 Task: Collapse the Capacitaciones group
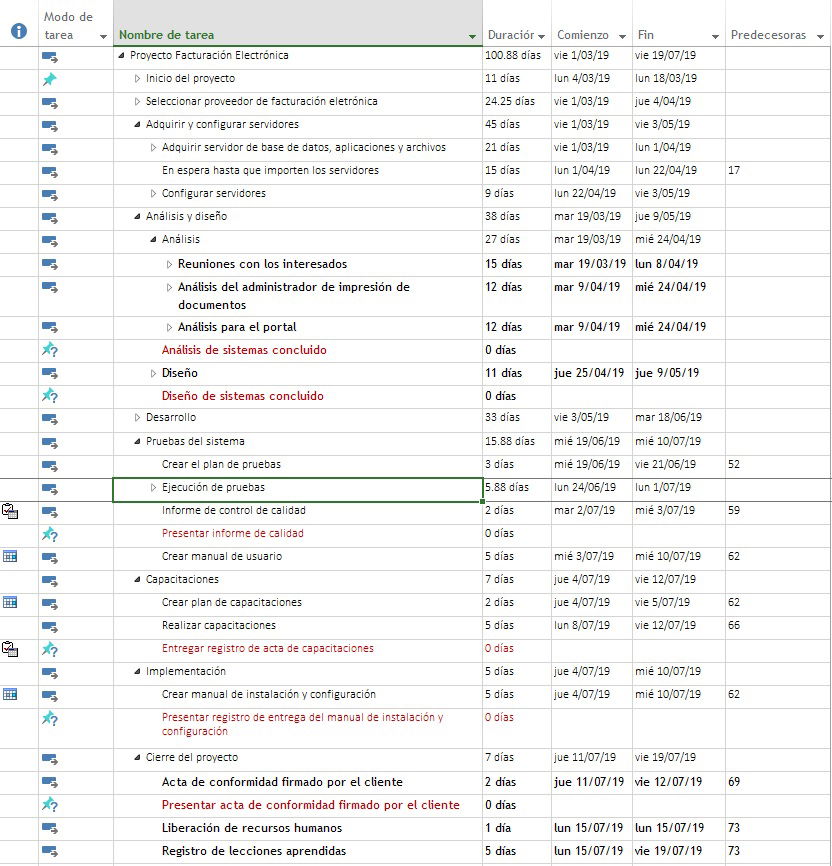(x=138, y=579)
